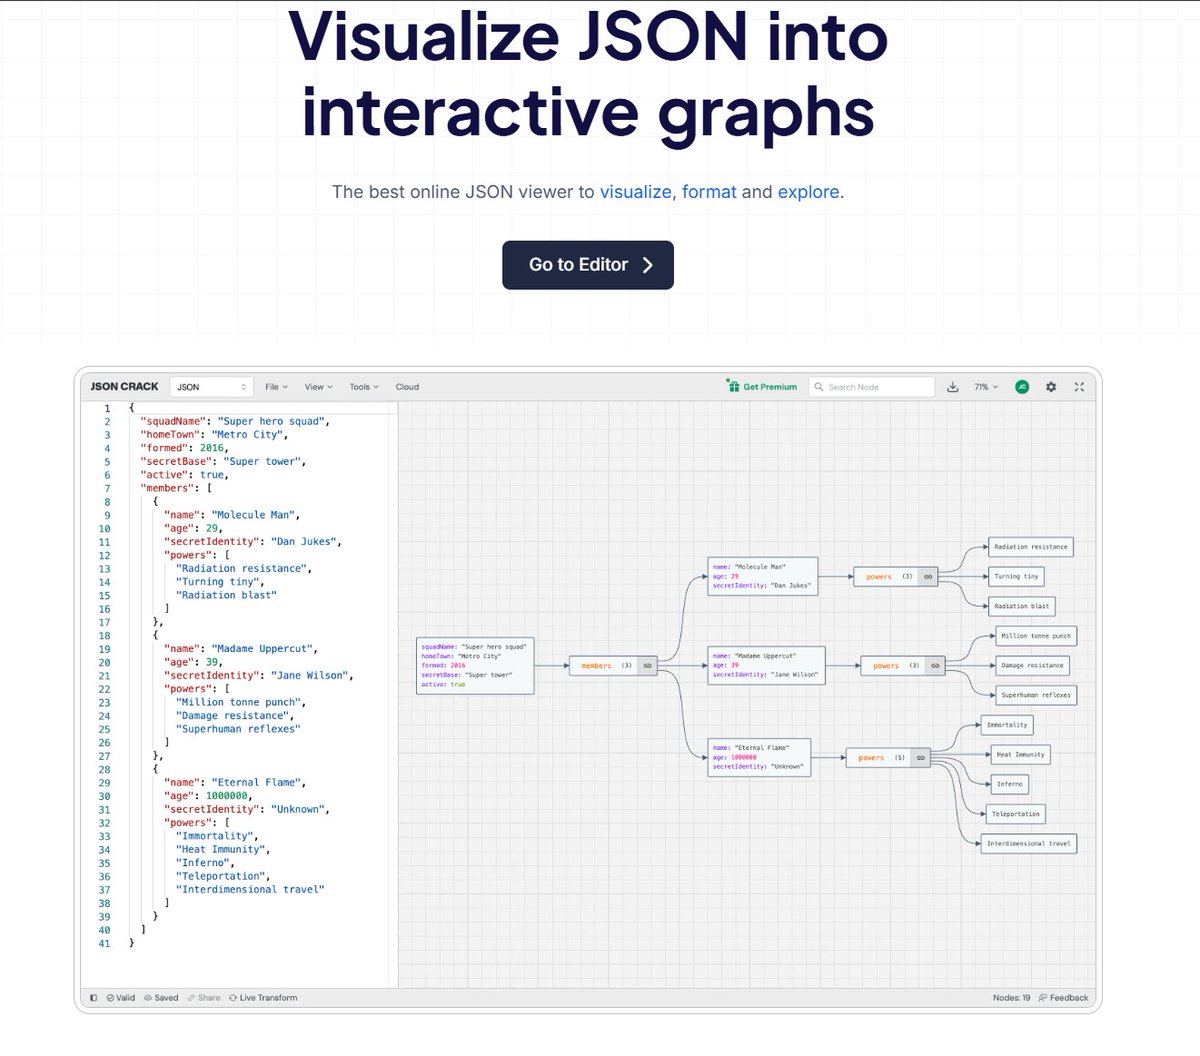The width and height of the screenshot is (1200, 1056).
Task: Click the Teleportation graph node
Action: [x=1016, y=814]
